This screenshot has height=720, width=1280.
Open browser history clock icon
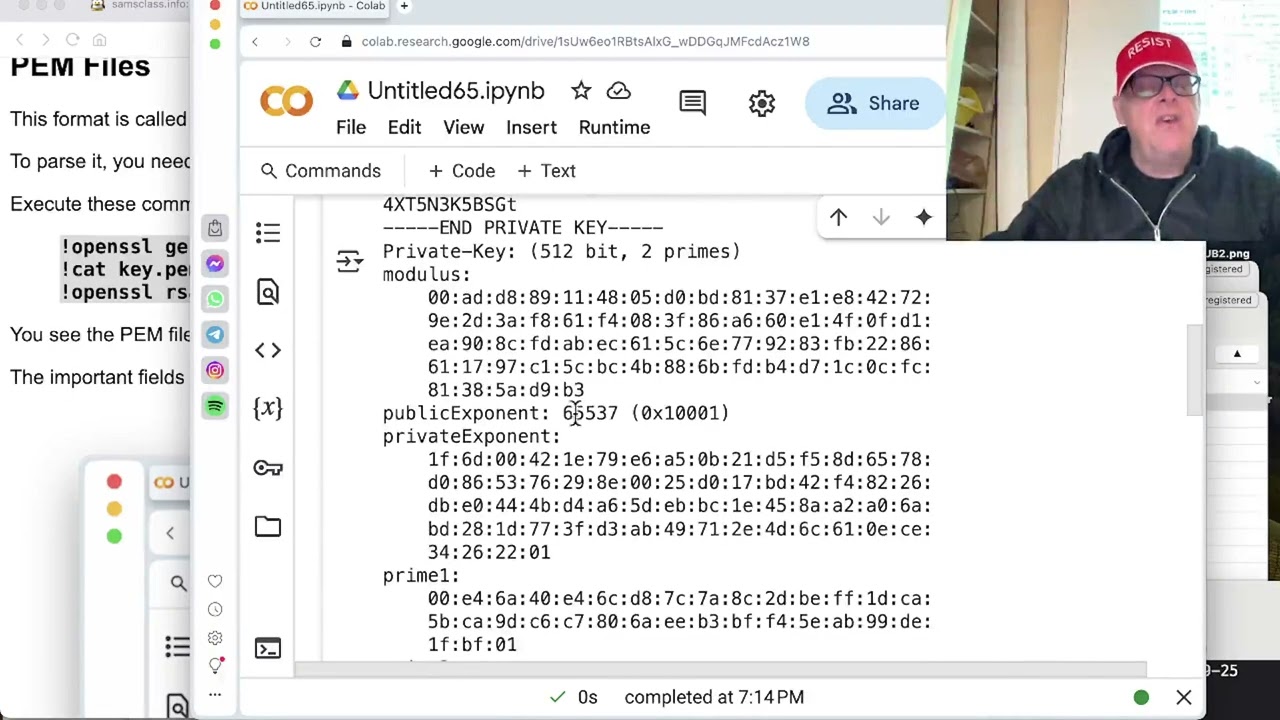(215, 609)
